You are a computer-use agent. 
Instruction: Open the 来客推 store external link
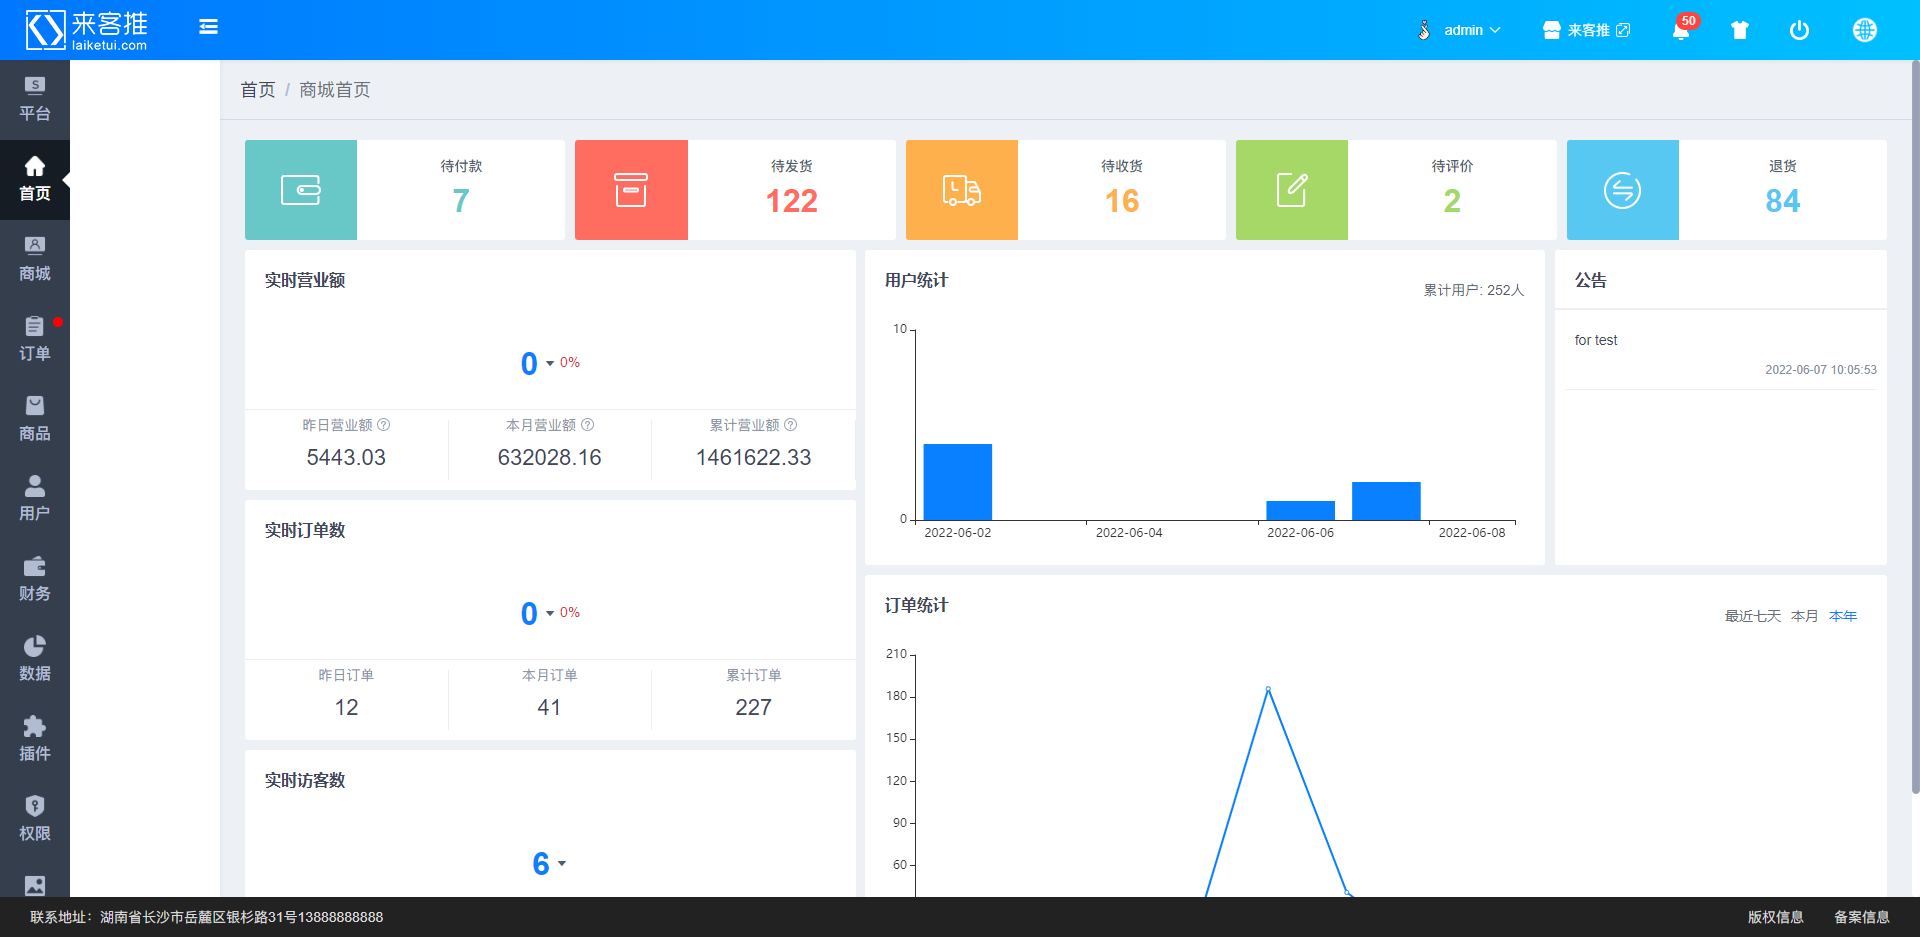coord(1587,30)
